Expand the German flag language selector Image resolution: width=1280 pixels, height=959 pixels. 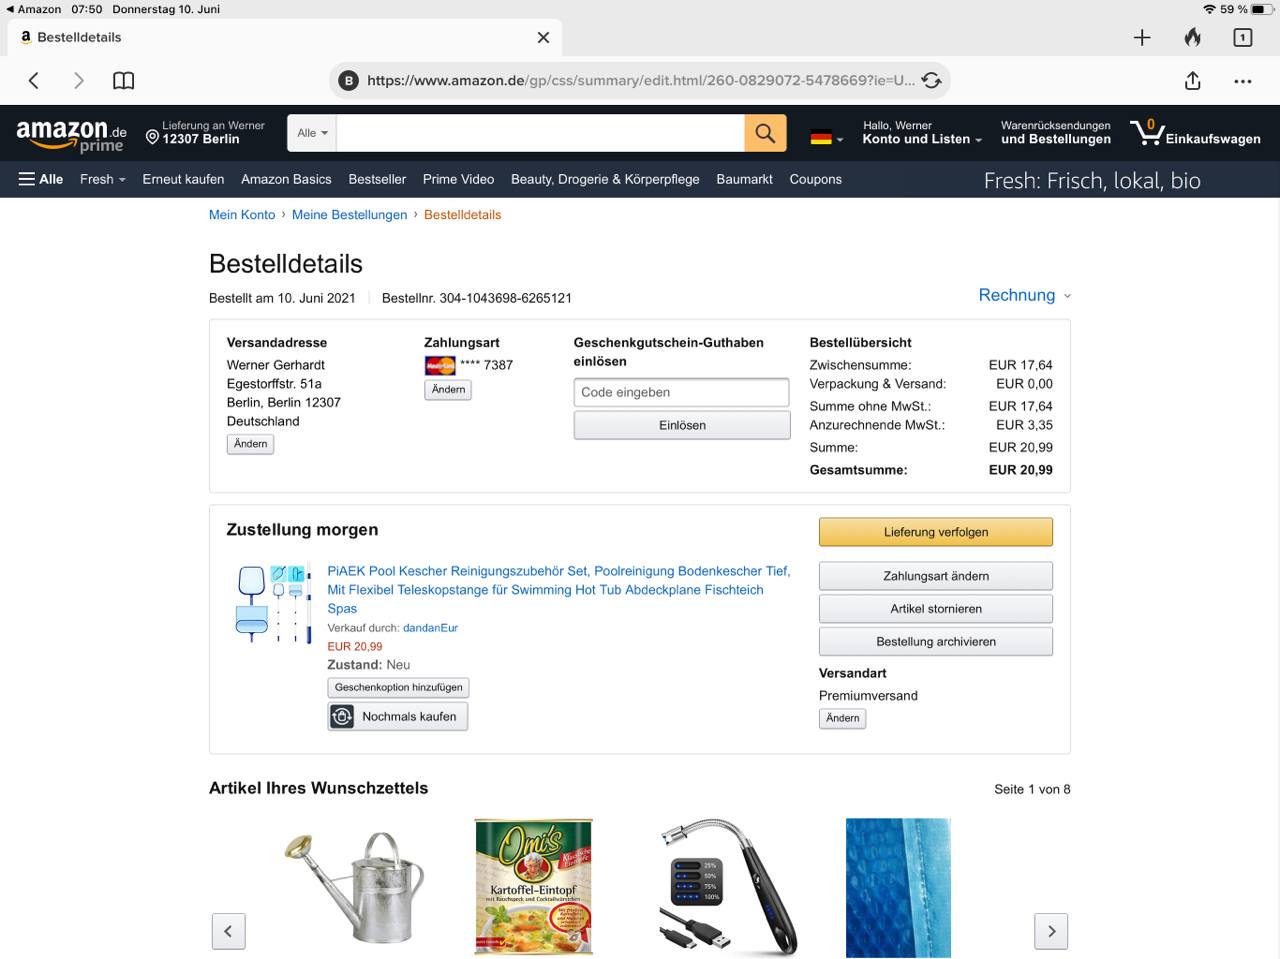826,138
